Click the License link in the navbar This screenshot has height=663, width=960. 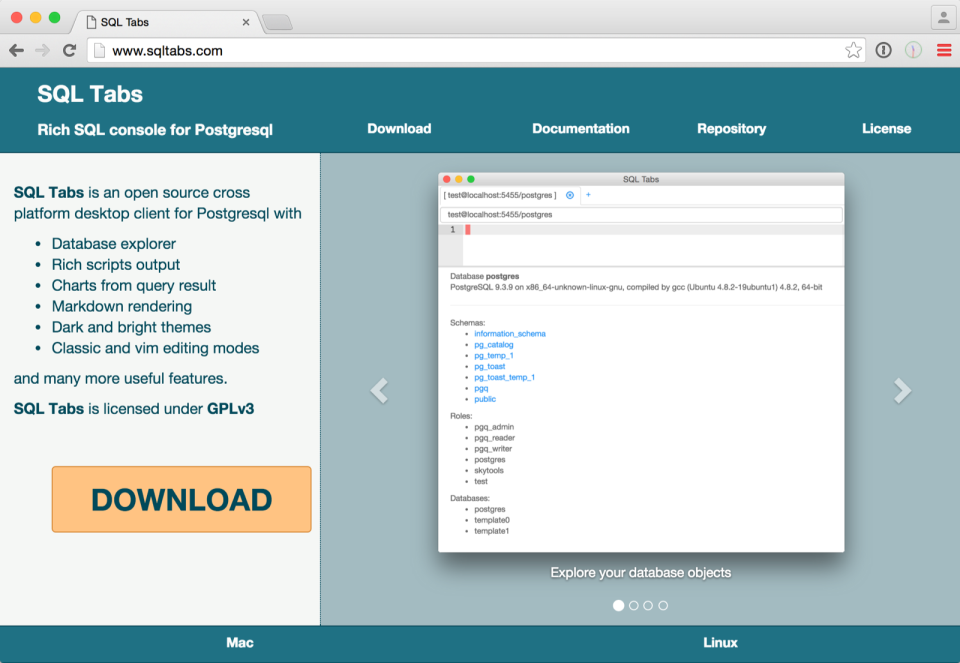coord(886,128)
